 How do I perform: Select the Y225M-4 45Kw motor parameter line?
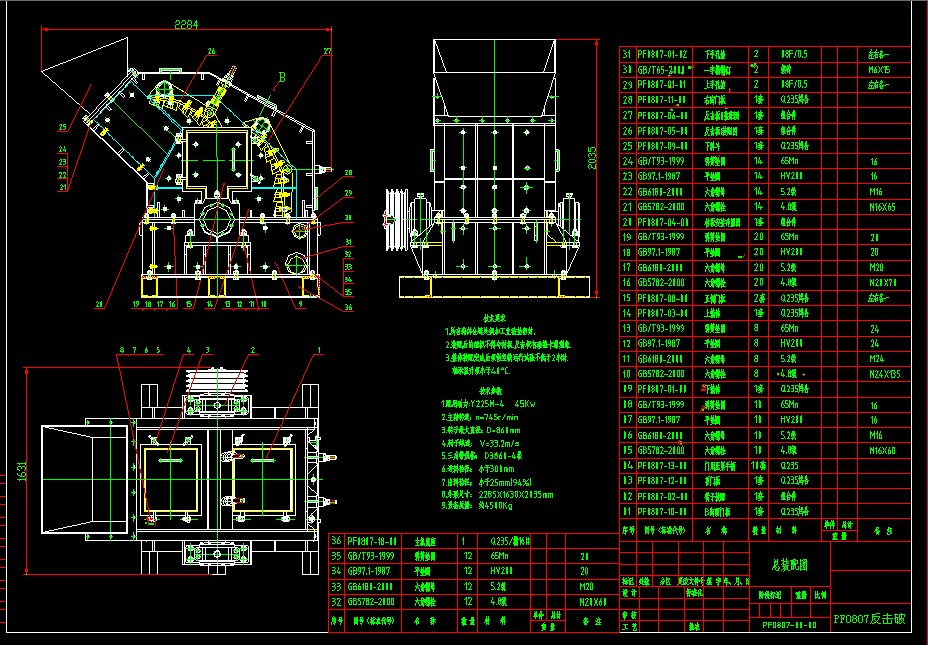click(x=488, y=404)
